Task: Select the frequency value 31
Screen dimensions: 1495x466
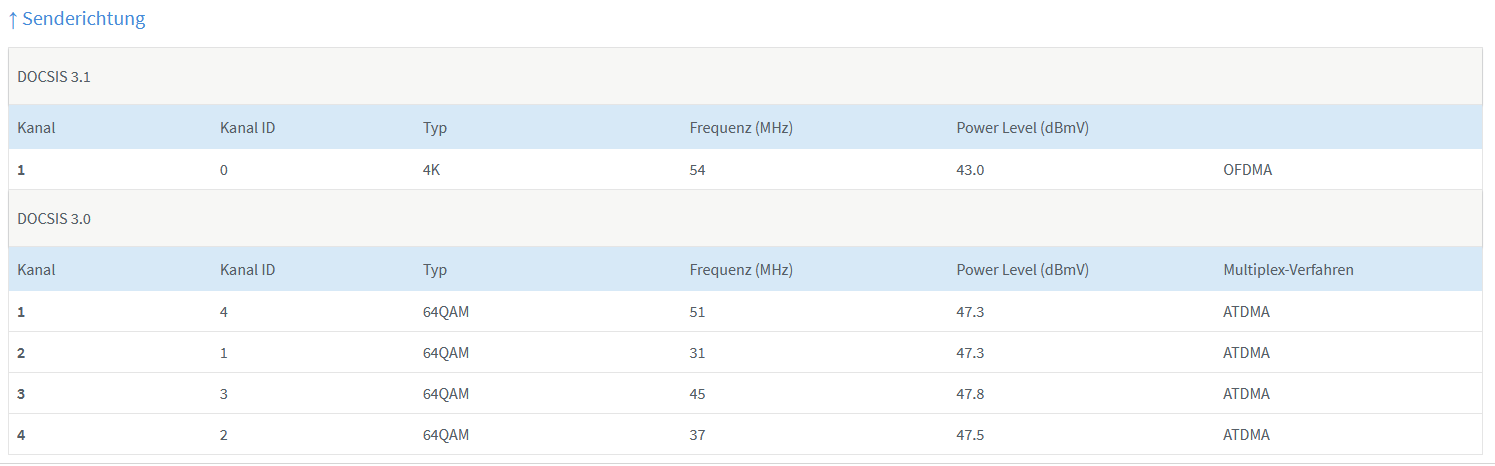Action: tap(697, 353)
